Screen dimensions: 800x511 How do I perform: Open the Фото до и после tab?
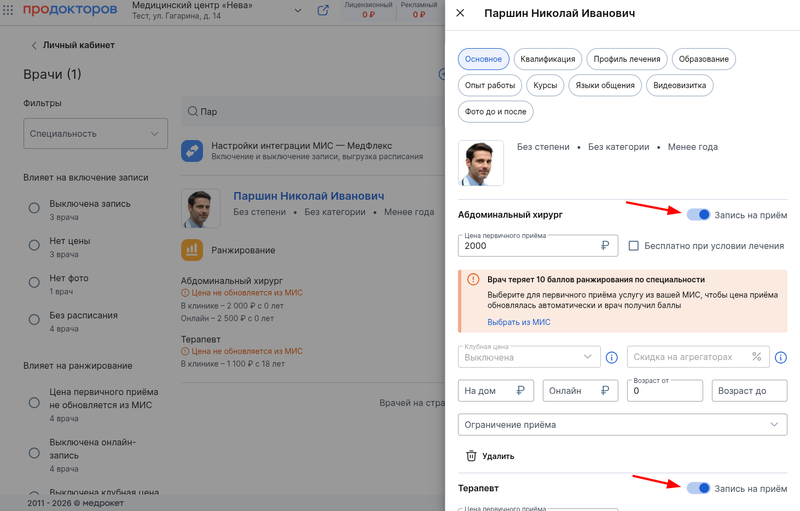(x=495, y=112)
